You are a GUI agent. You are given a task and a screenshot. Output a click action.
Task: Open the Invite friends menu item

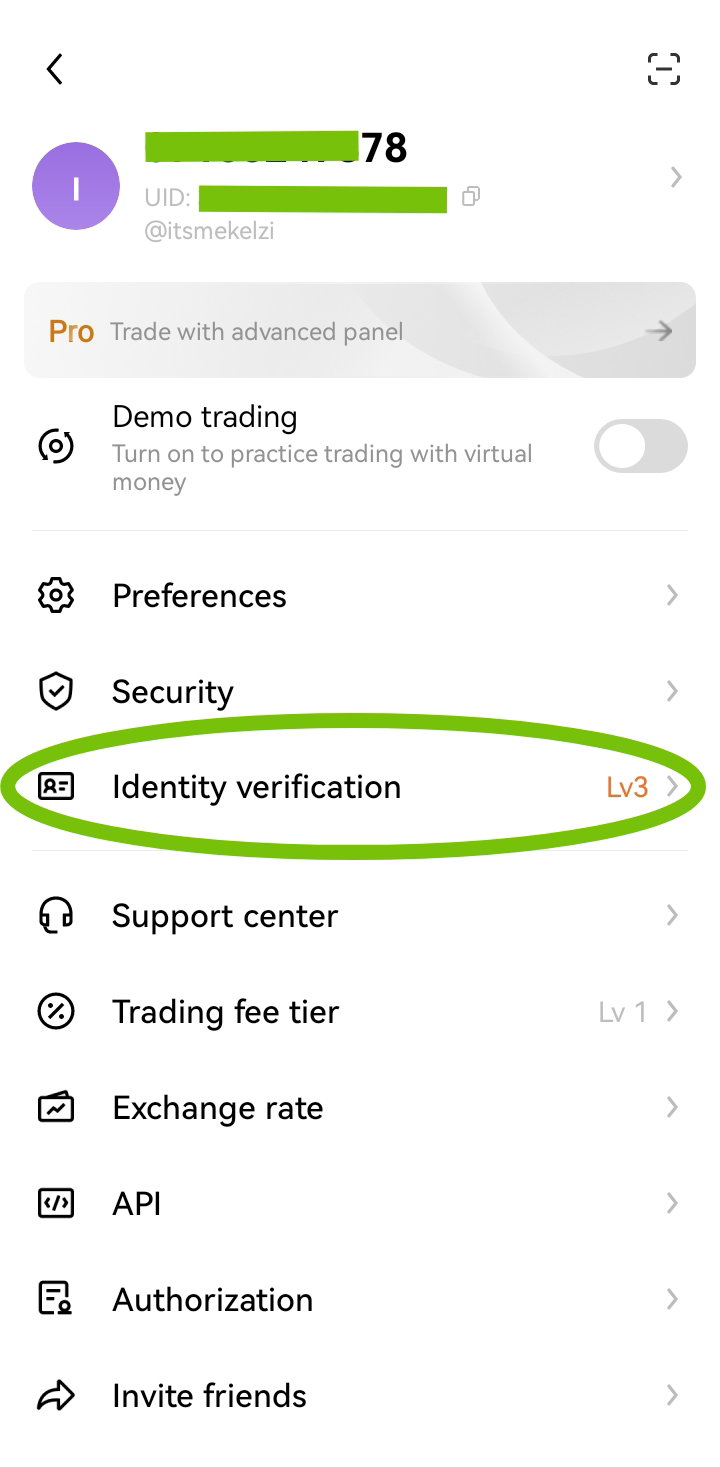(x=360, y=1396)
